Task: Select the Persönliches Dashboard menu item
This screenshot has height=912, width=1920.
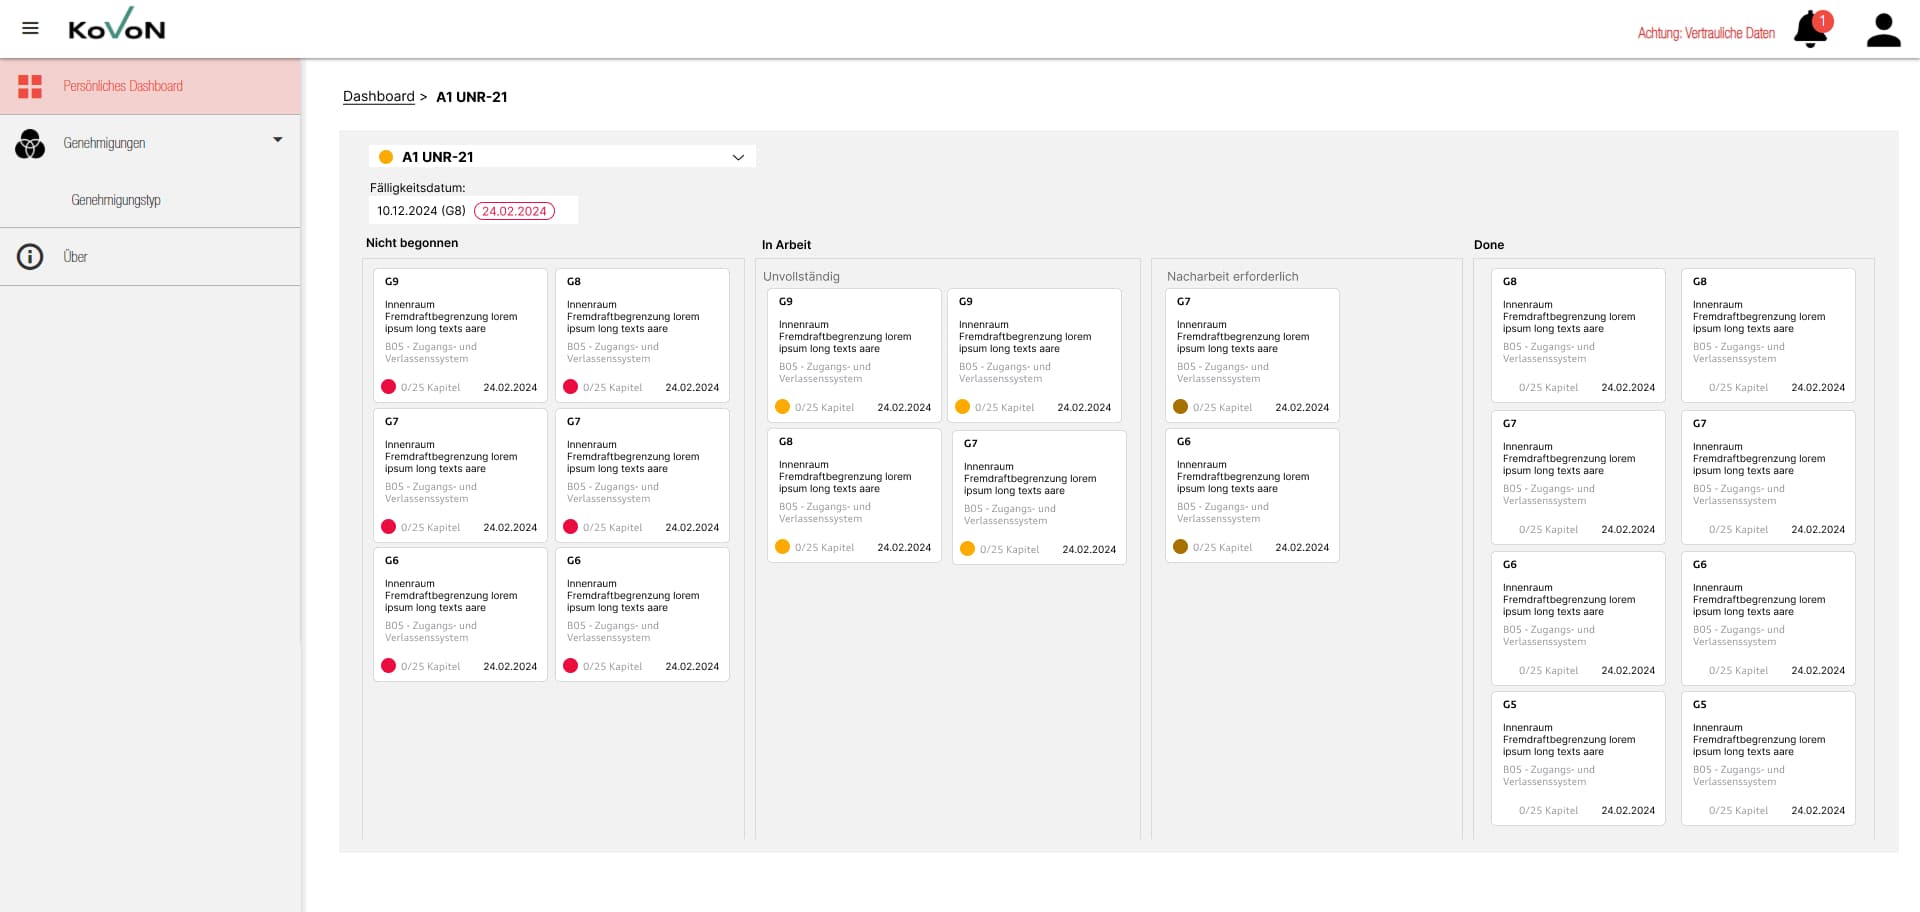Action: (x=123, y=86)
